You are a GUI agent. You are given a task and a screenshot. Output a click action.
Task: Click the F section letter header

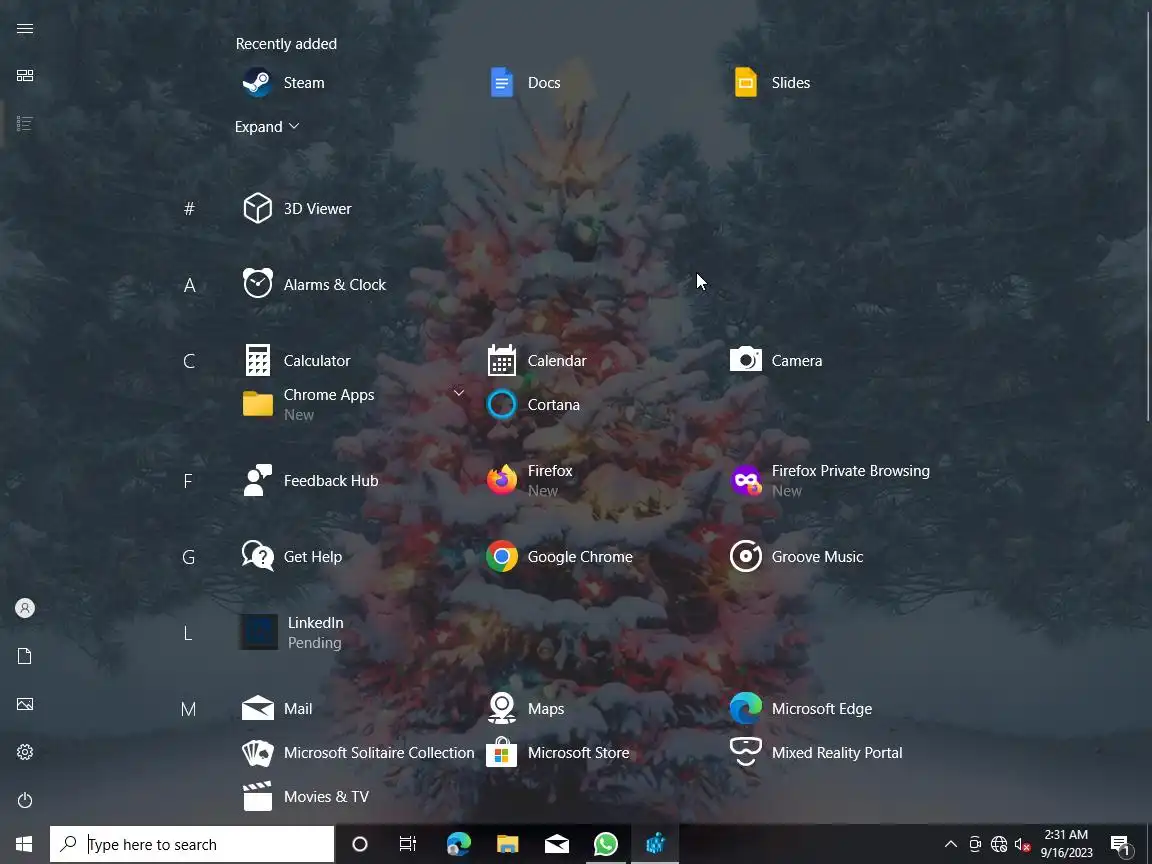(188, 481)
